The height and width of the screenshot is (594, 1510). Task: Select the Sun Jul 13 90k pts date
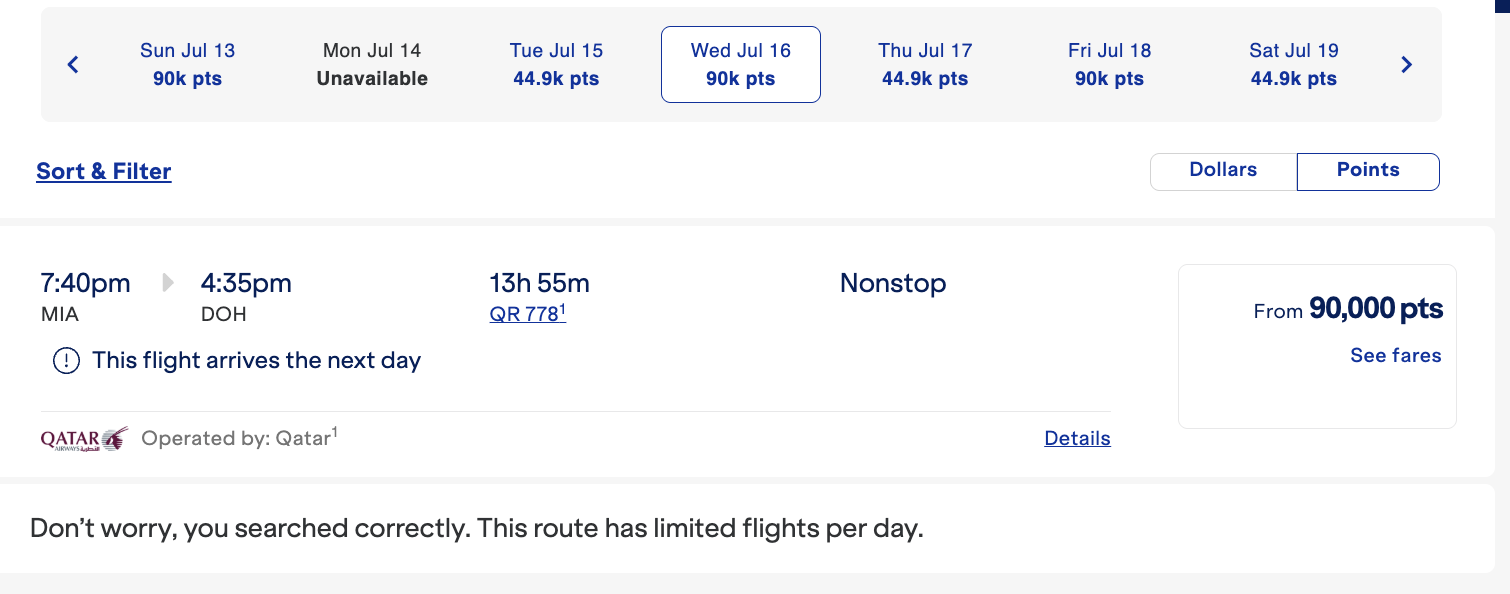coord(187,64)
